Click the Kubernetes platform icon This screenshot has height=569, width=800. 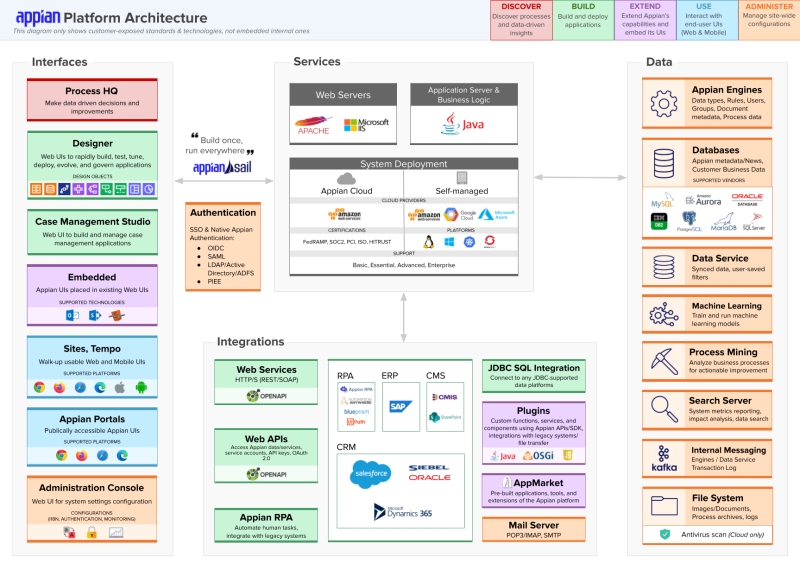(x=469, y=241)
